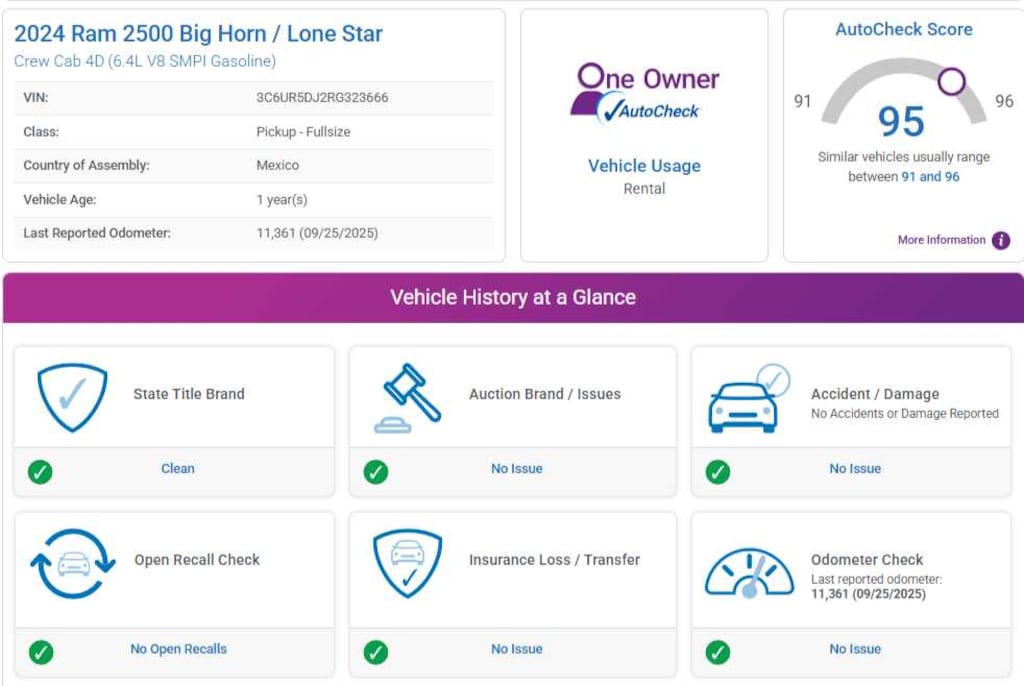Open the Clean title status link
Viewport: 1024px width, 686px height.
(x=178, y=468)
